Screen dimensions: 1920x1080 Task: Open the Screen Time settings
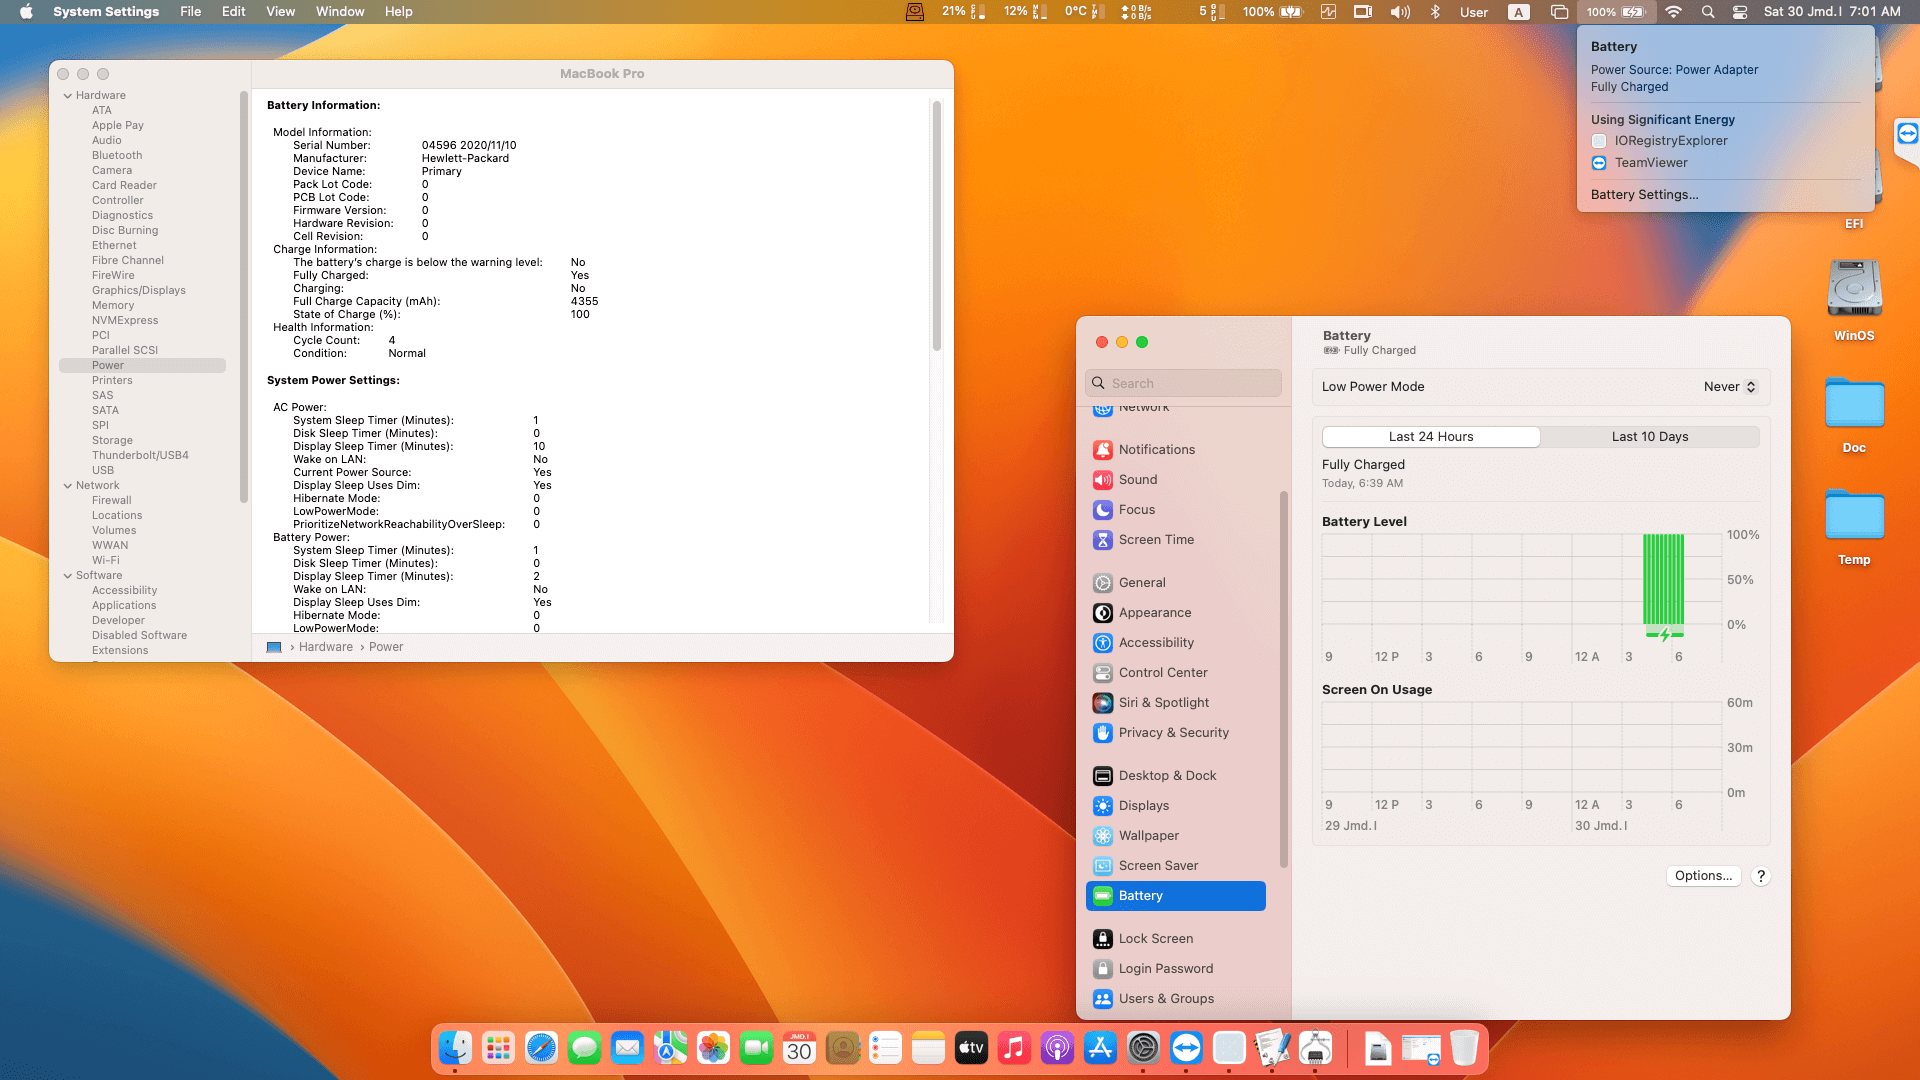(x=1155, y=540)
